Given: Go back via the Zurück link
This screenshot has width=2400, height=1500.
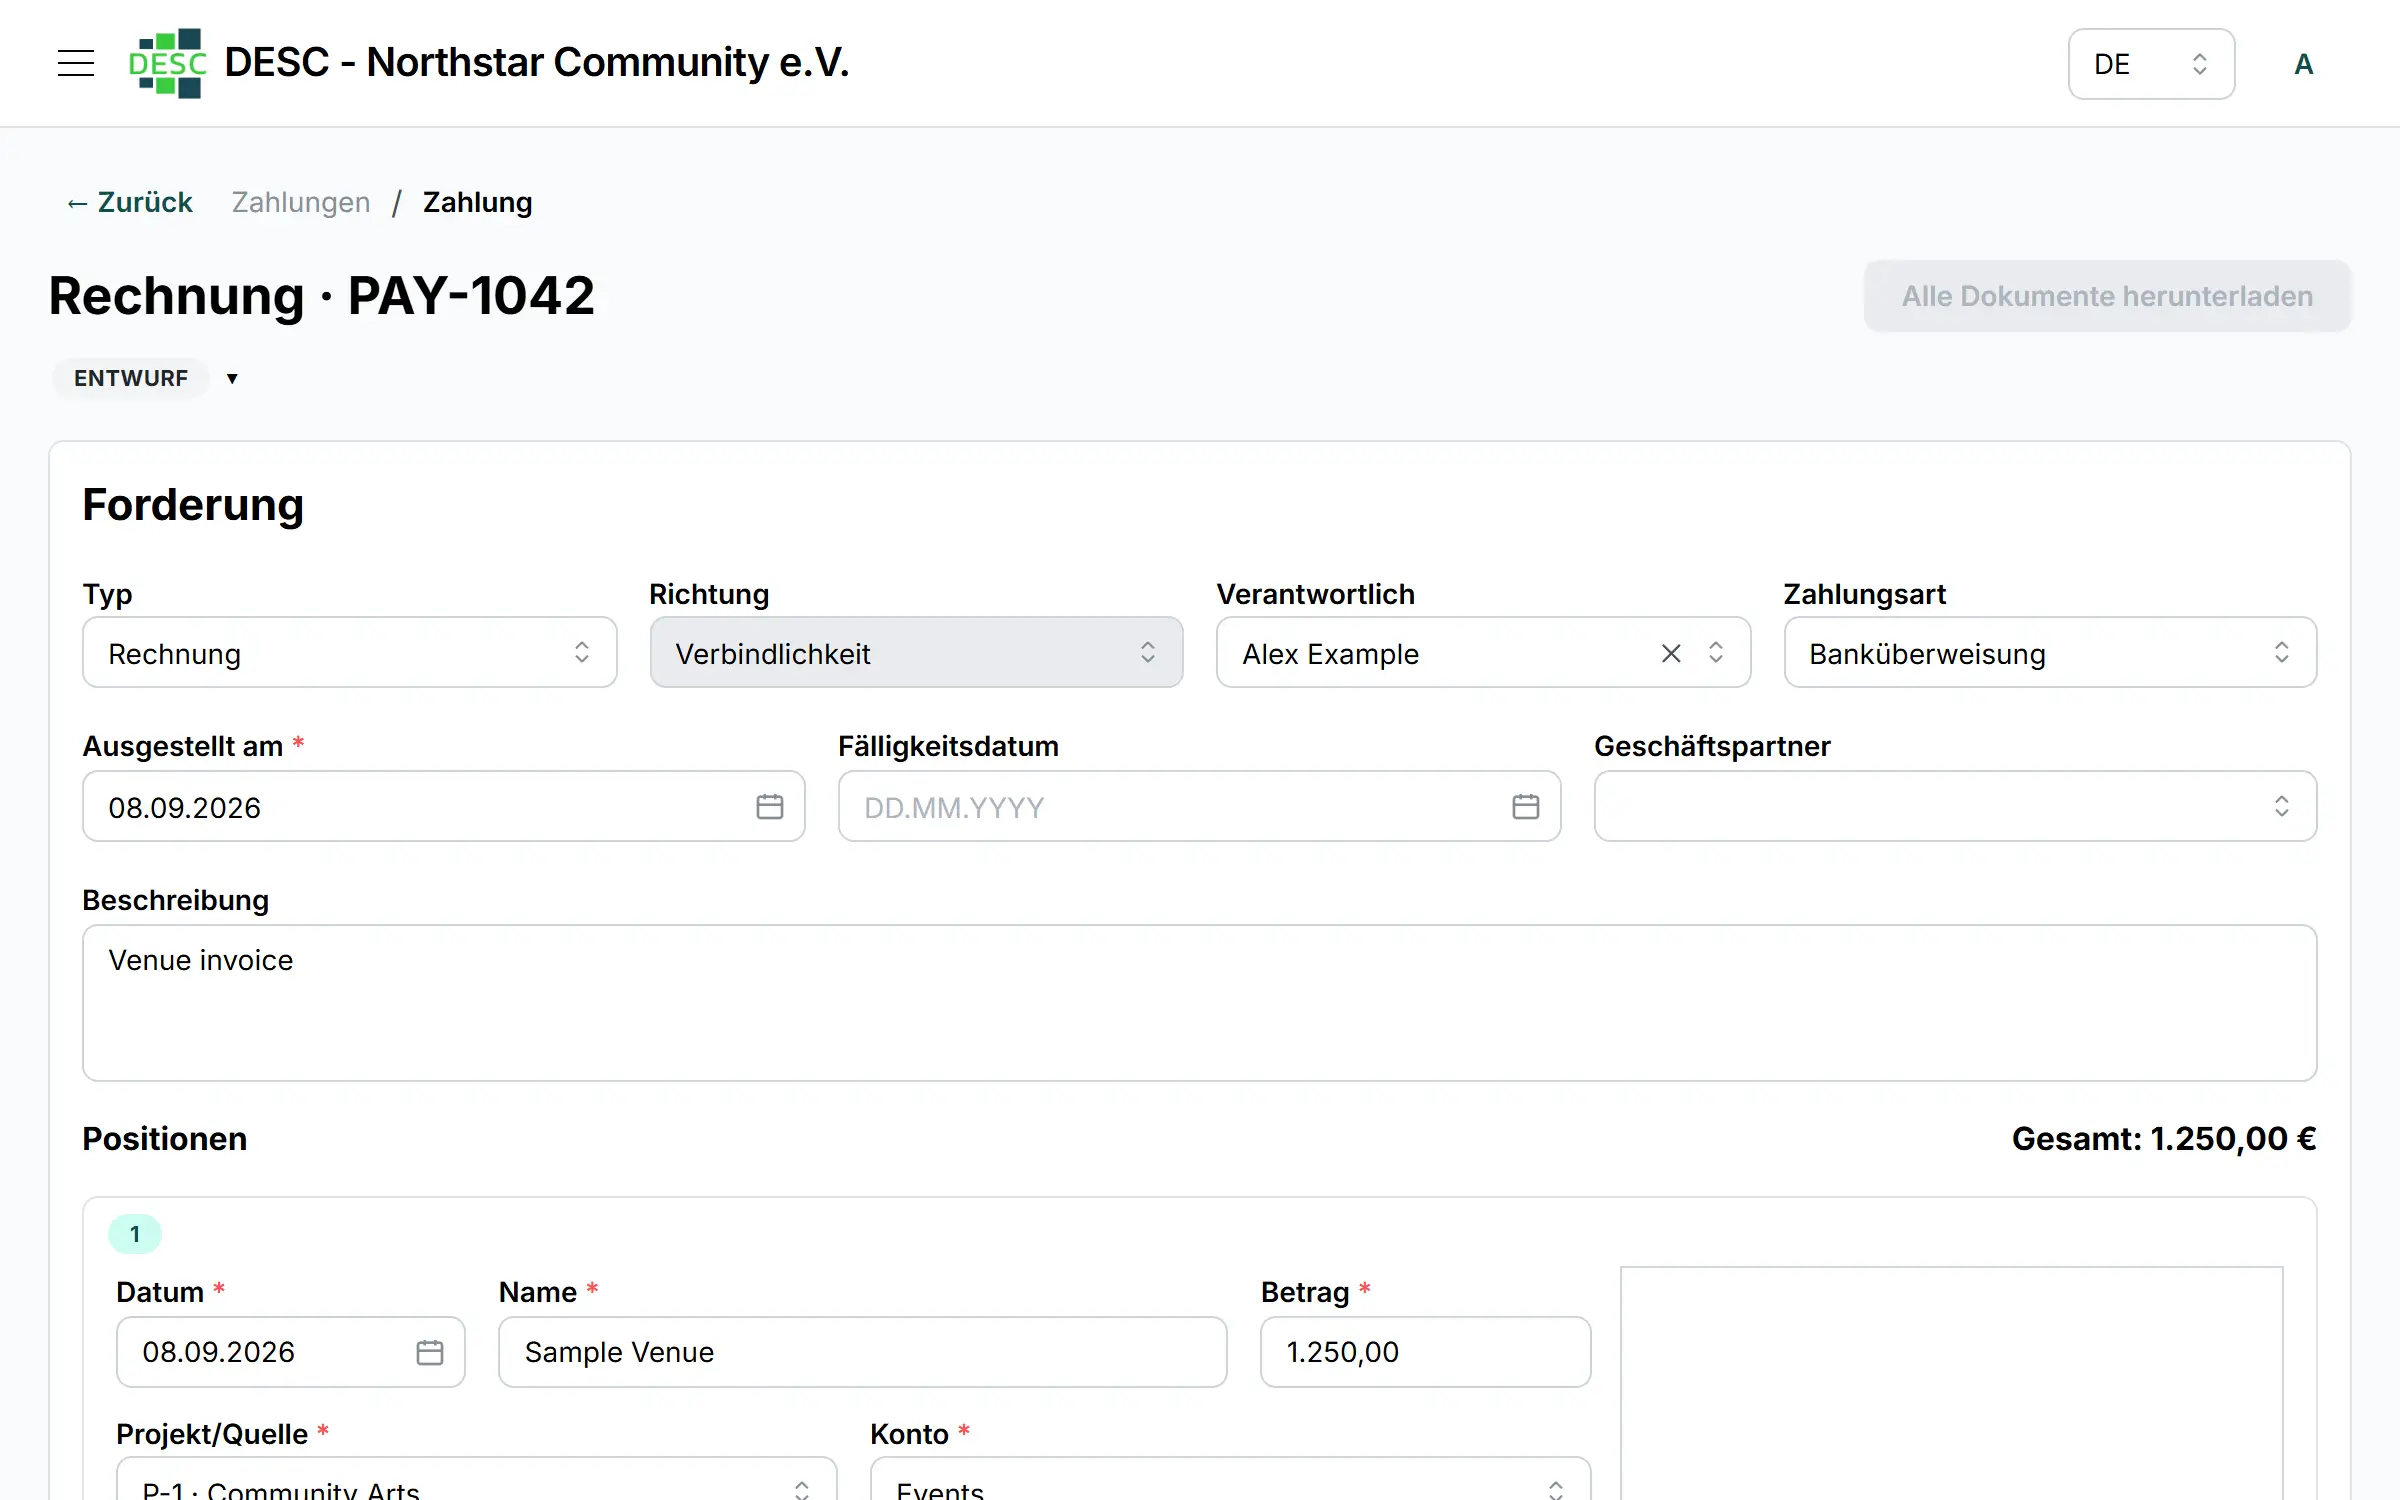Looking at the screenshot, I should click(130, 203).
